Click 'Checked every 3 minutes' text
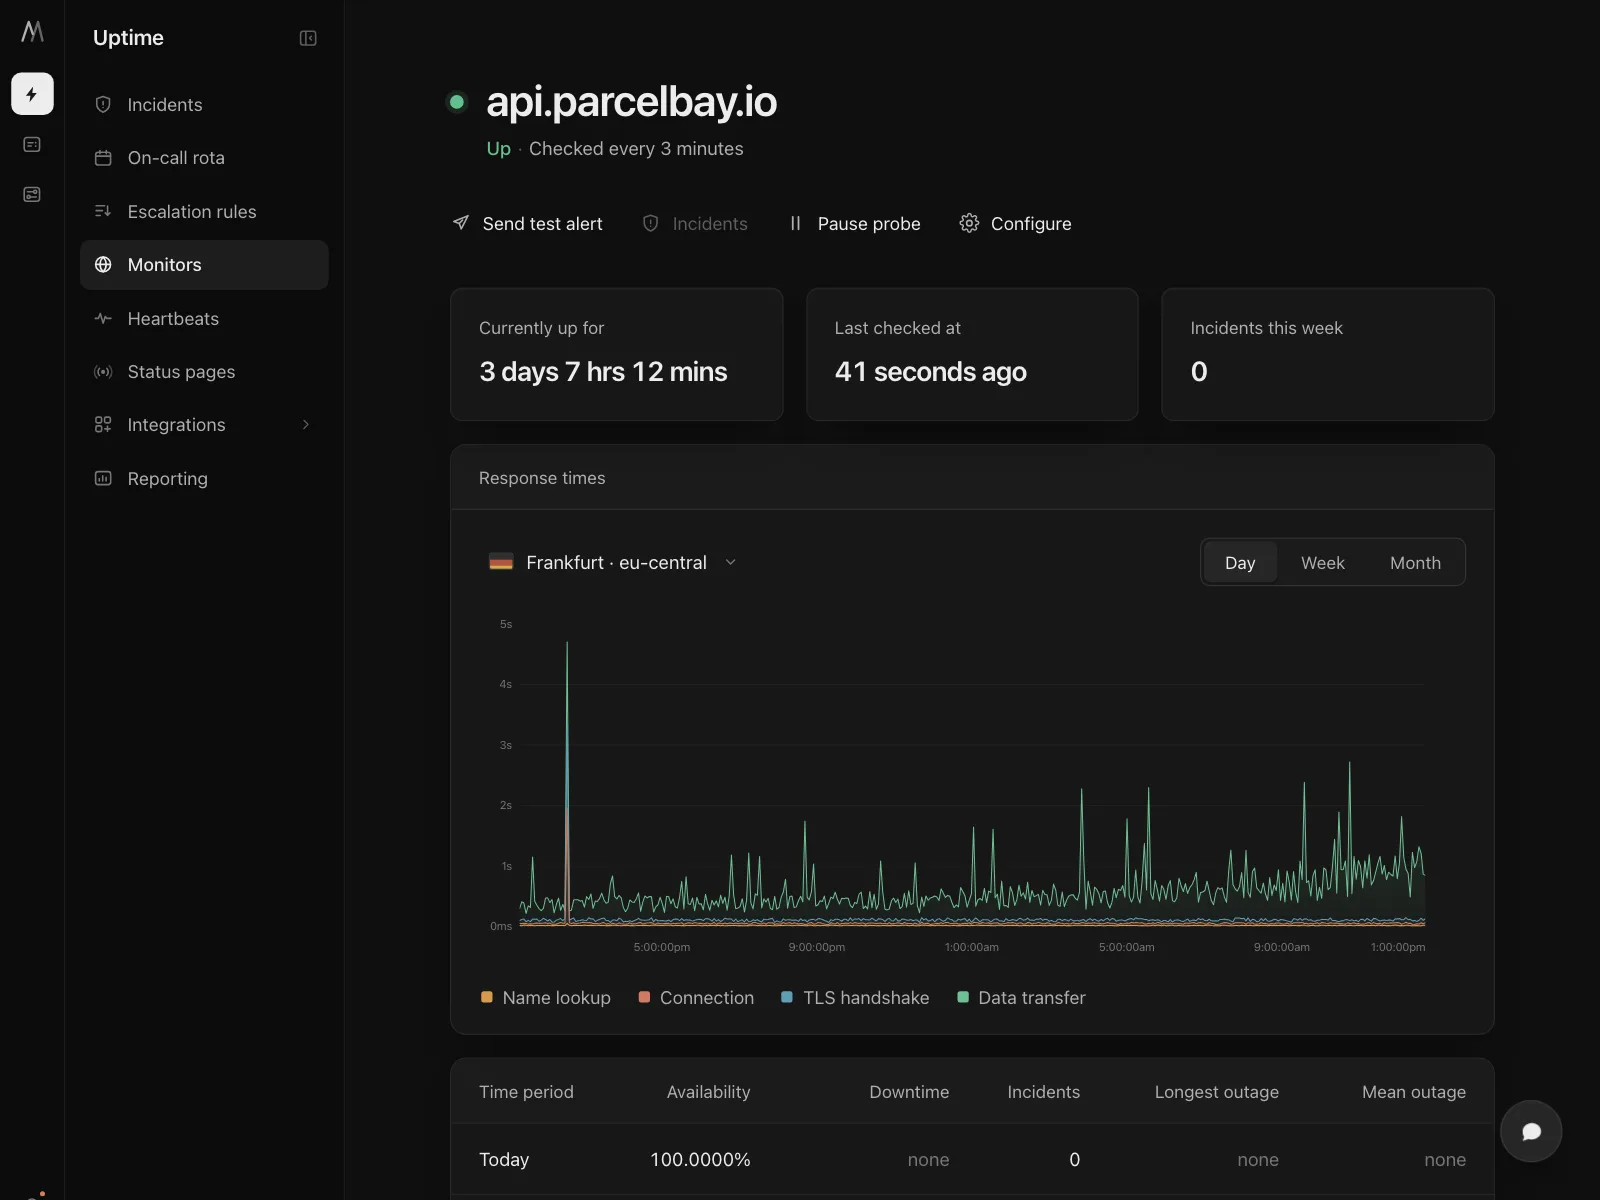This screenshot has height=1200, width=1600. [x=636, y=148]
